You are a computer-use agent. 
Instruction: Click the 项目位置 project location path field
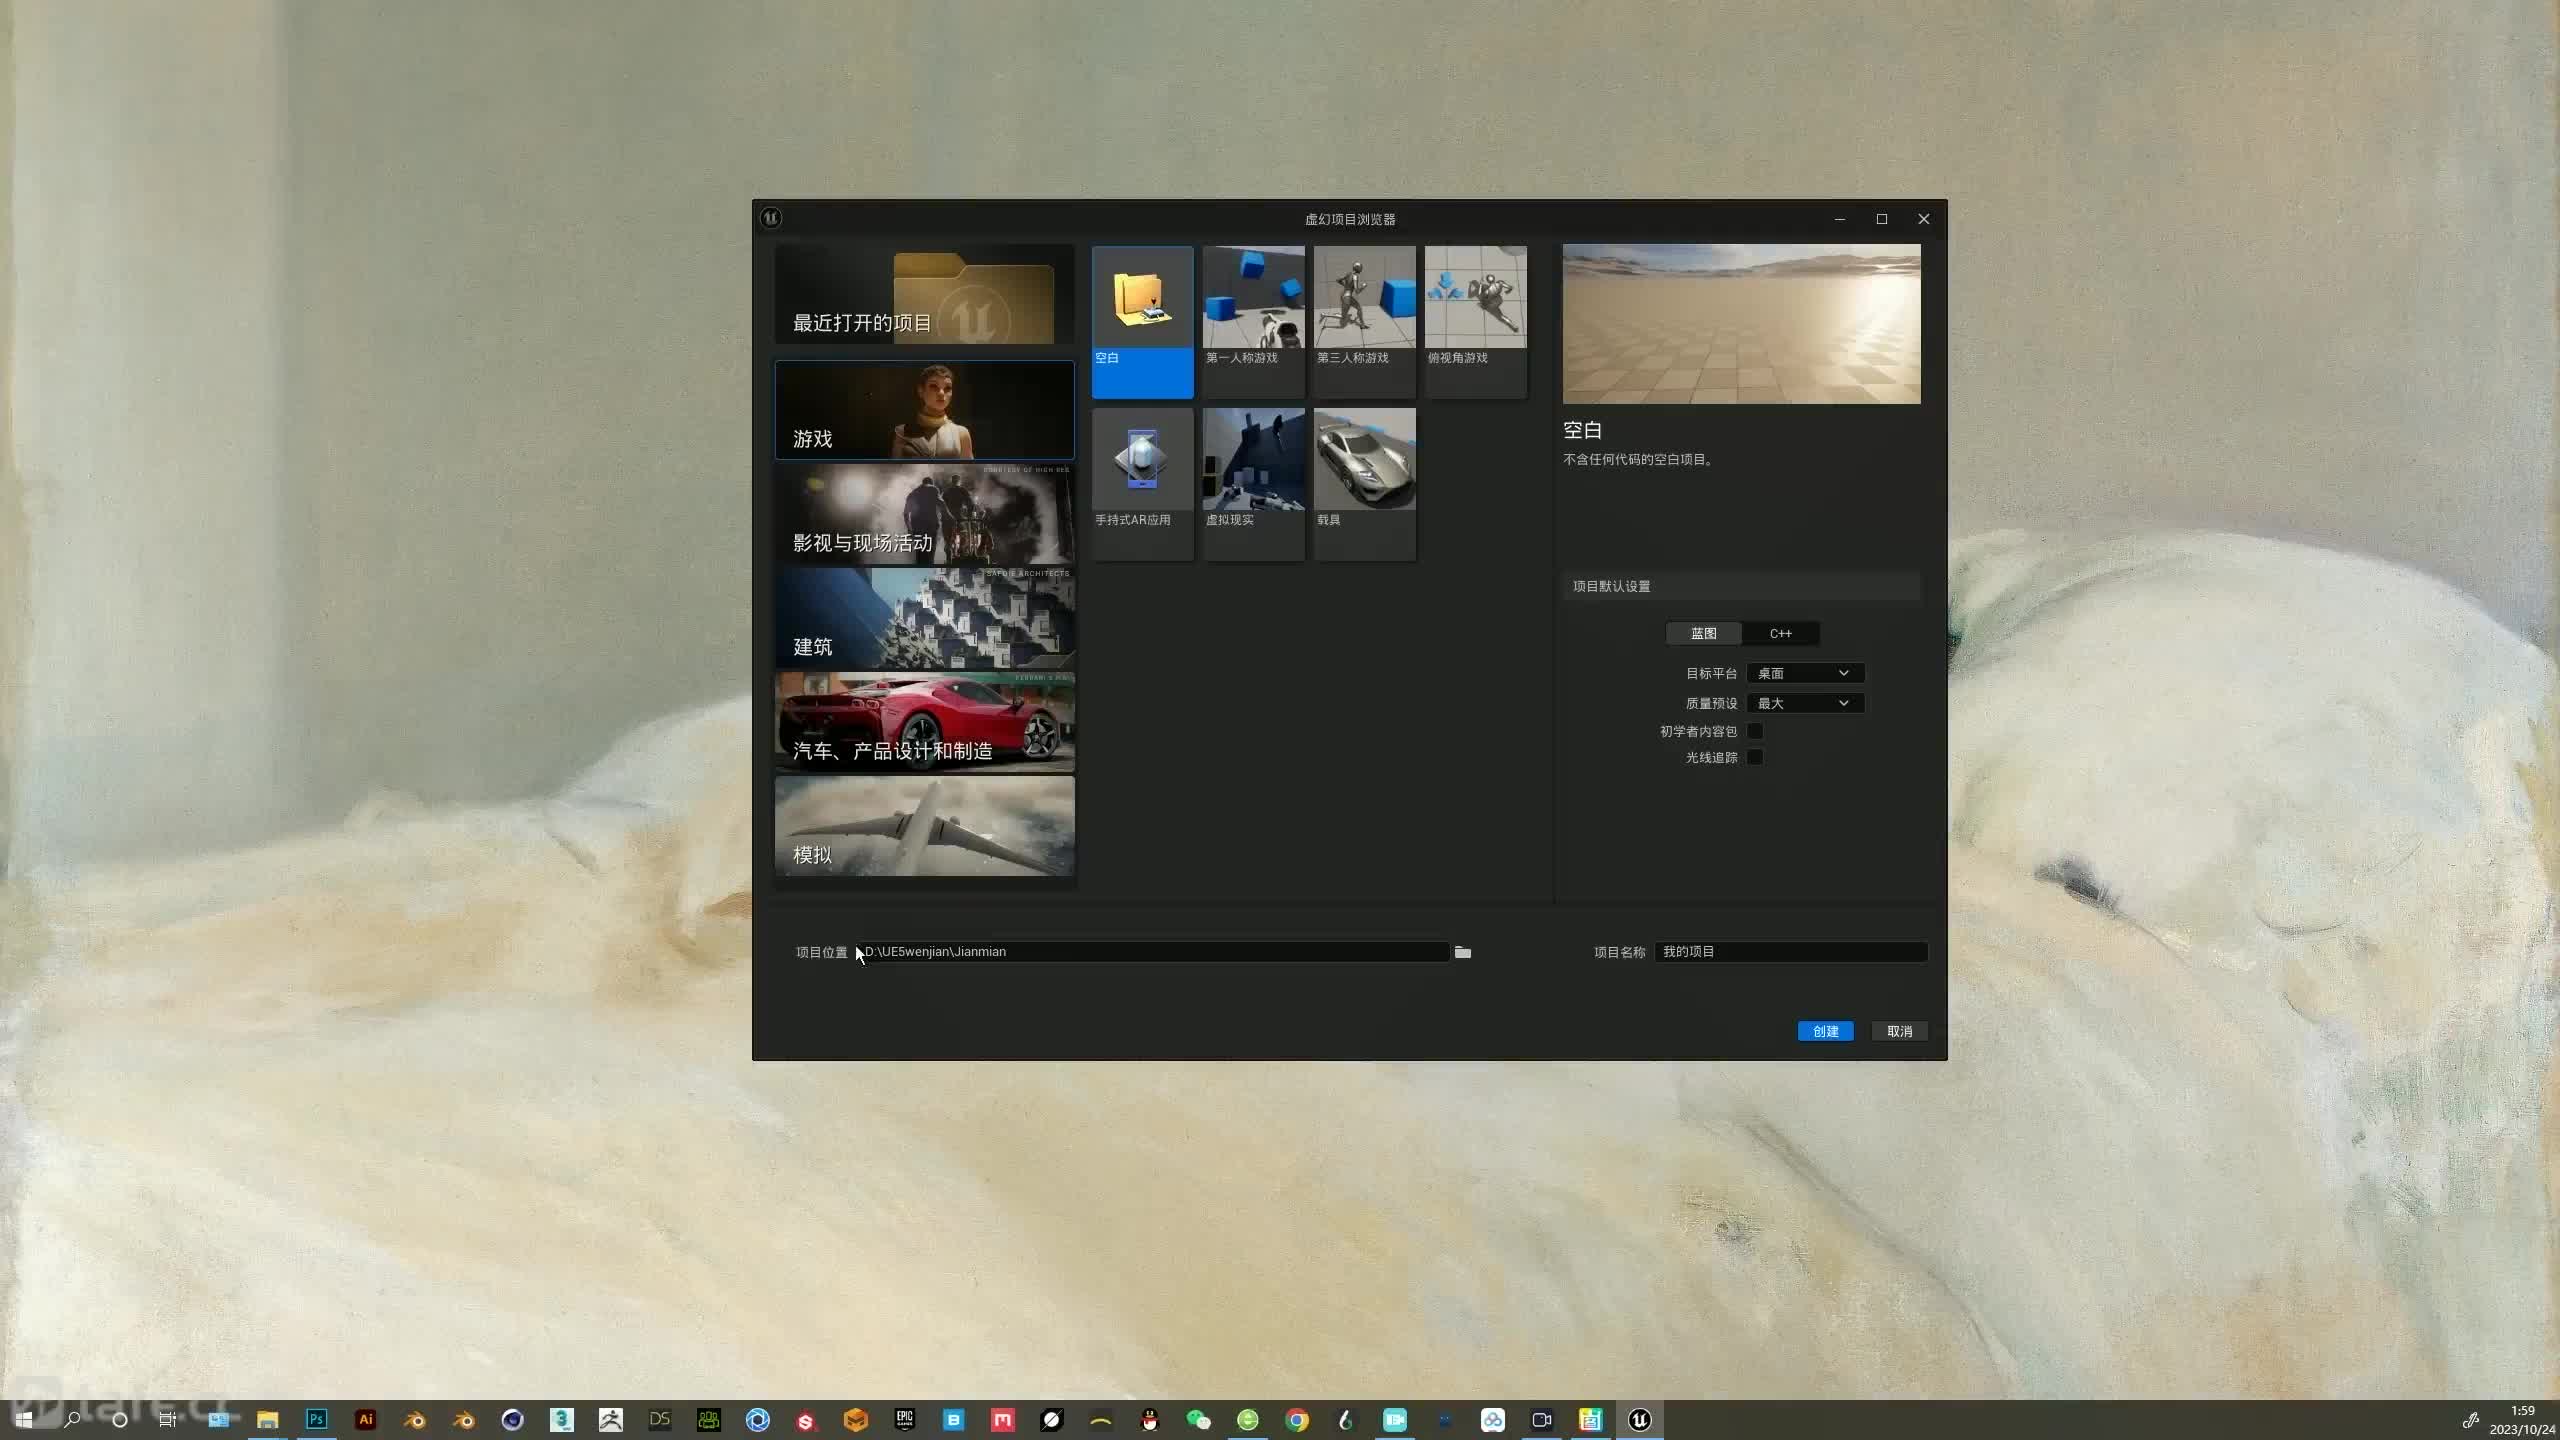1153,952
